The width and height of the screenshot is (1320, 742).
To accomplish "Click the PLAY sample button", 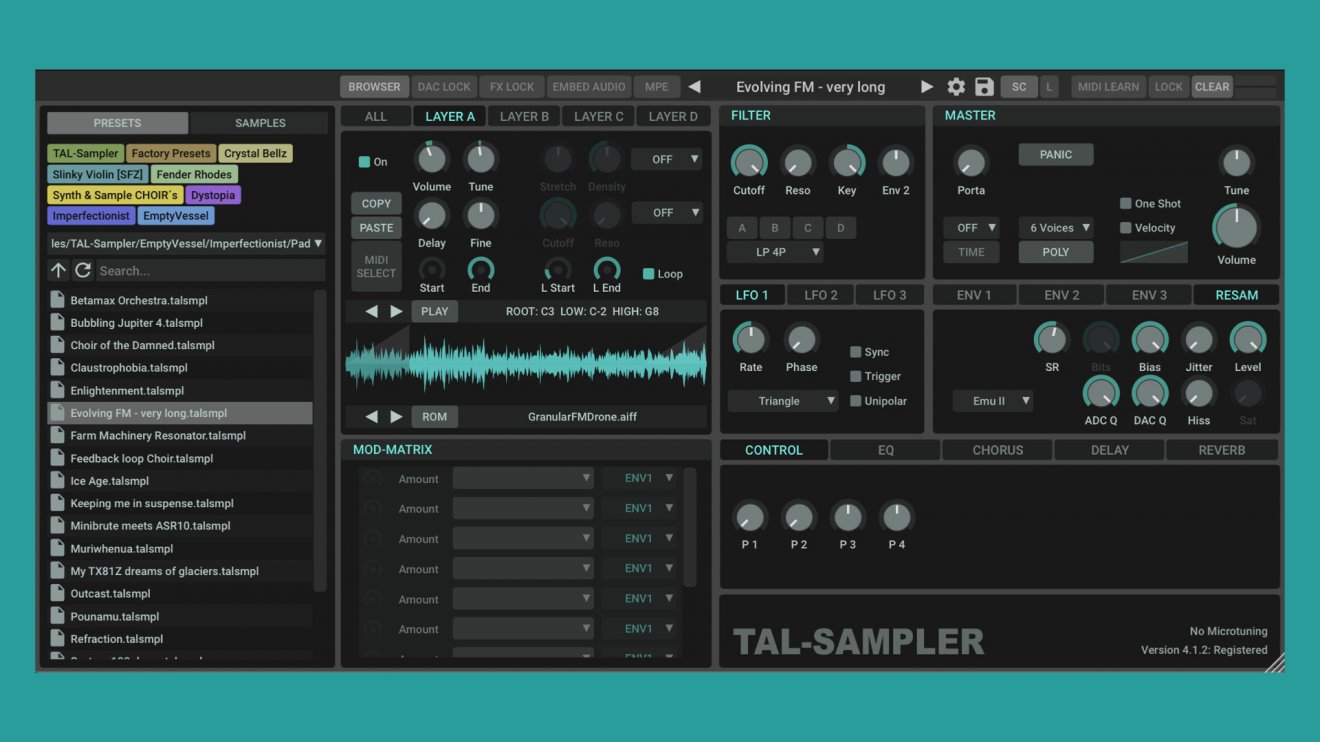I will 434,311.
